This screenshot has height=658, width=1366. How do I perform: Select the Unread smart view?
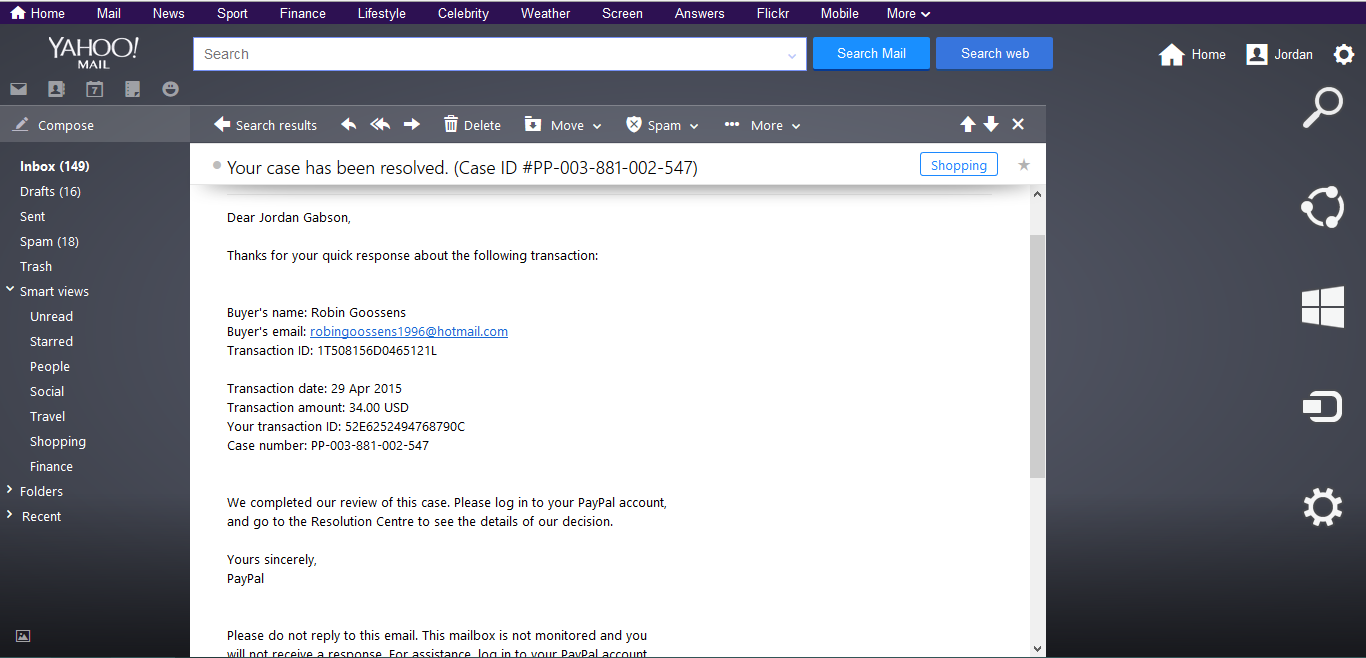[51, 316]
